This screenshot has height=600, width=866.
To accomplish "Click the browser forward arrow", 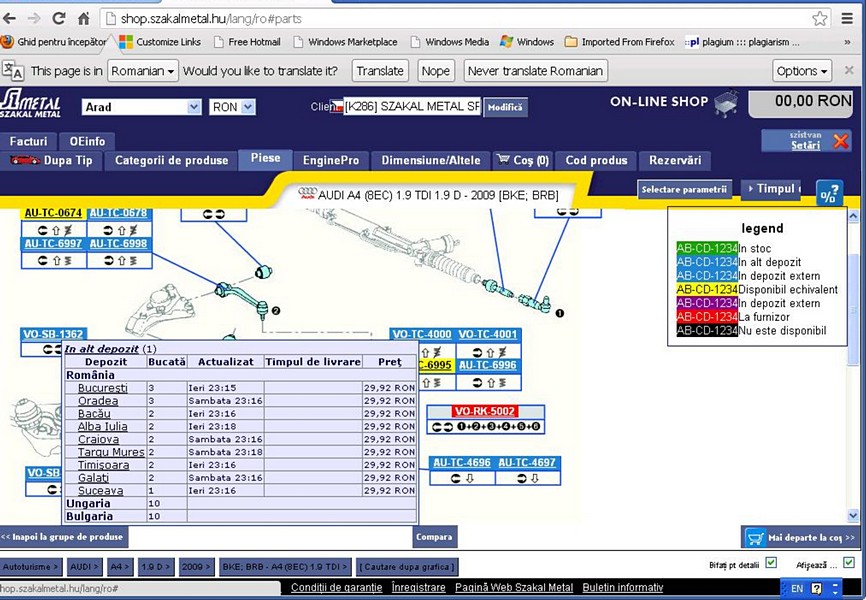I will 34,19.
